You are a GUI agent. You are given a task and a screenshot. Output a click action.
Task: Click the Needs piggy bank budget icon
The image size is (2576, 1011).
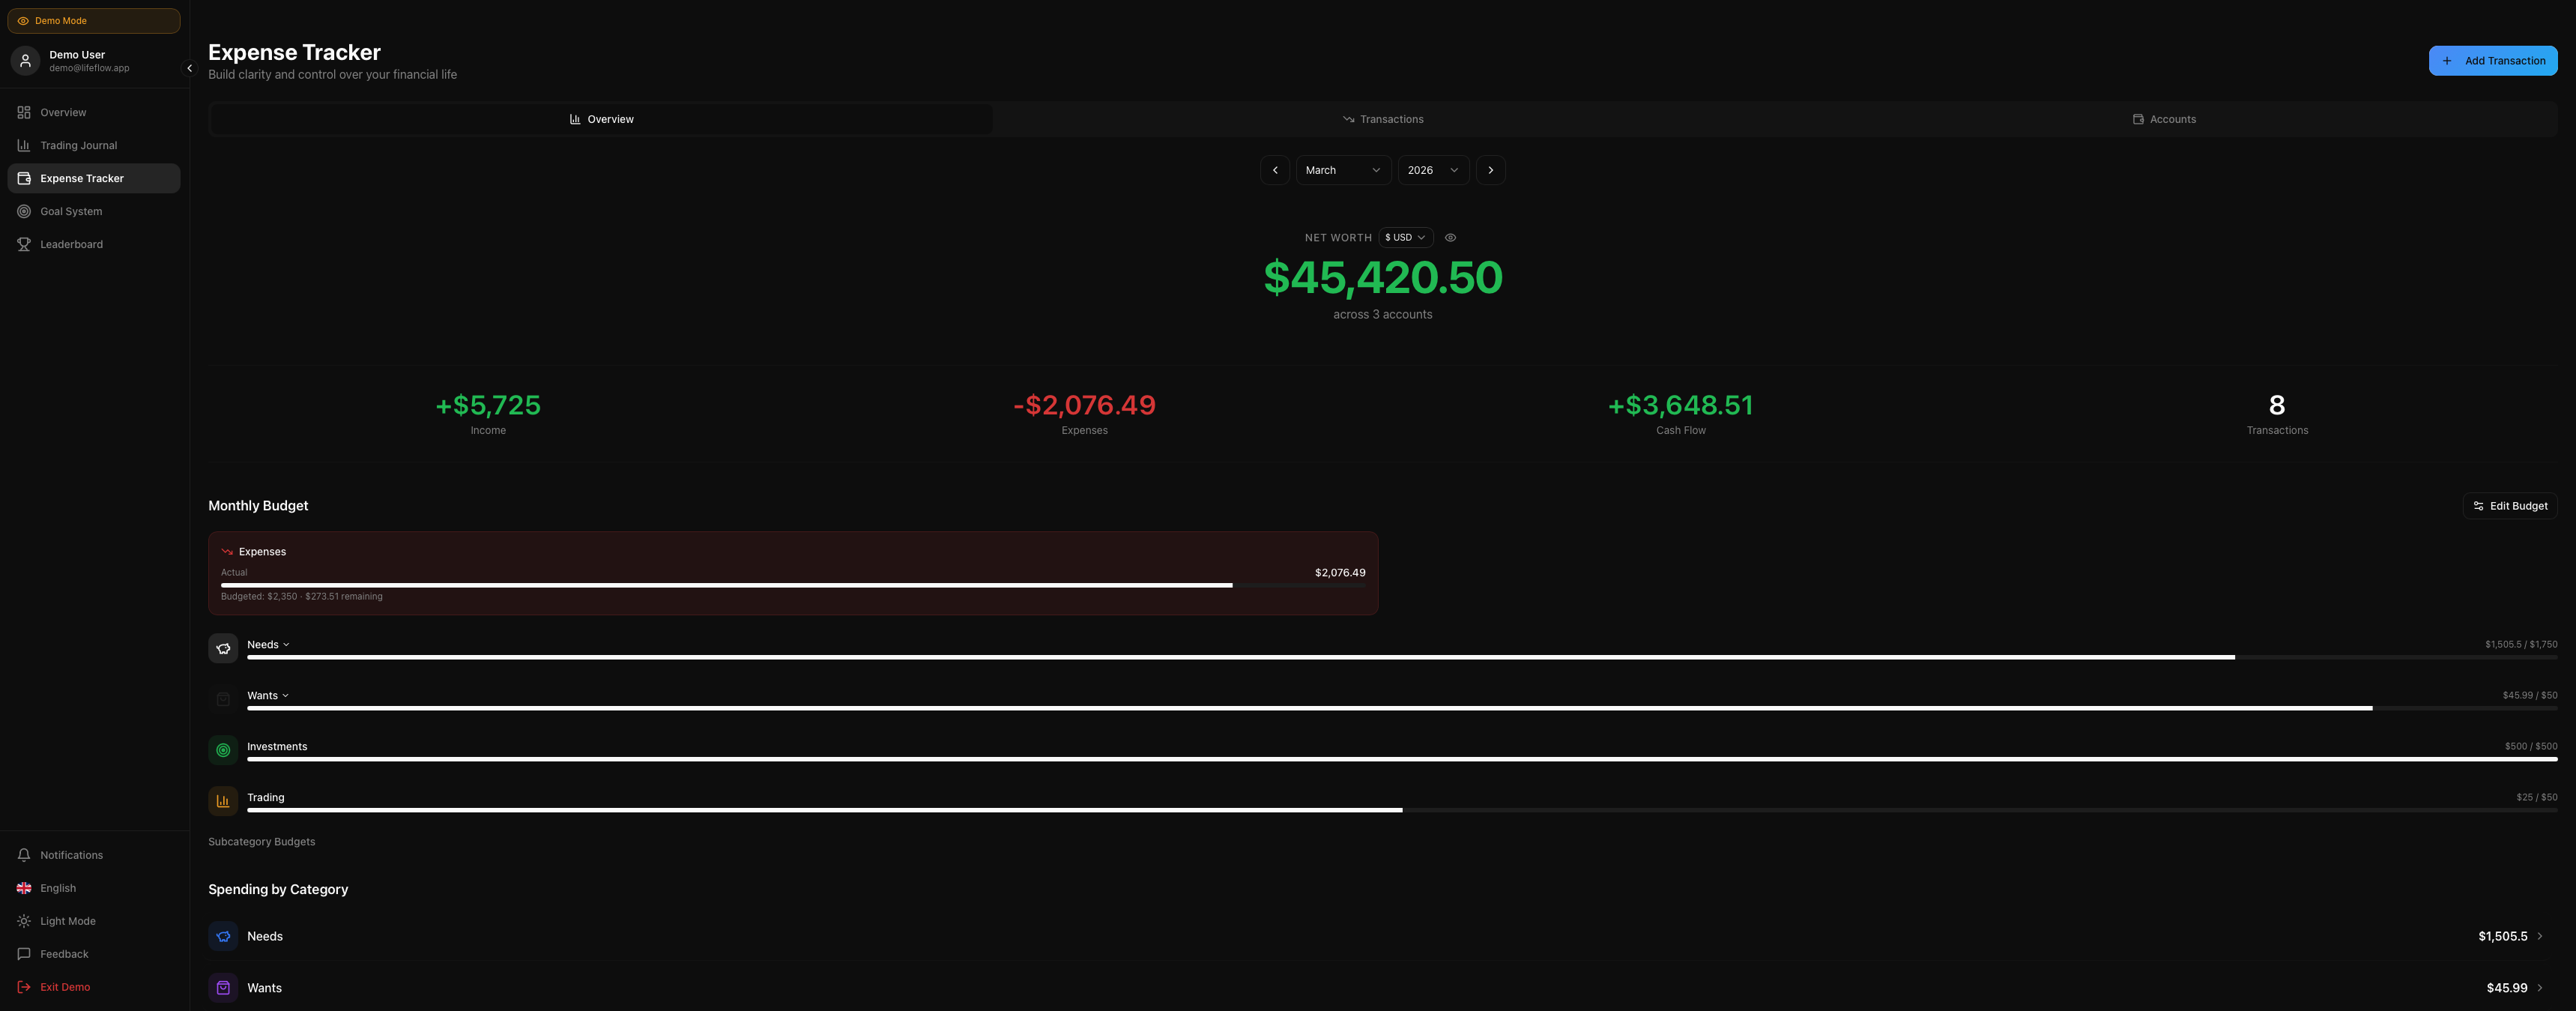click(x=223, y=648)
